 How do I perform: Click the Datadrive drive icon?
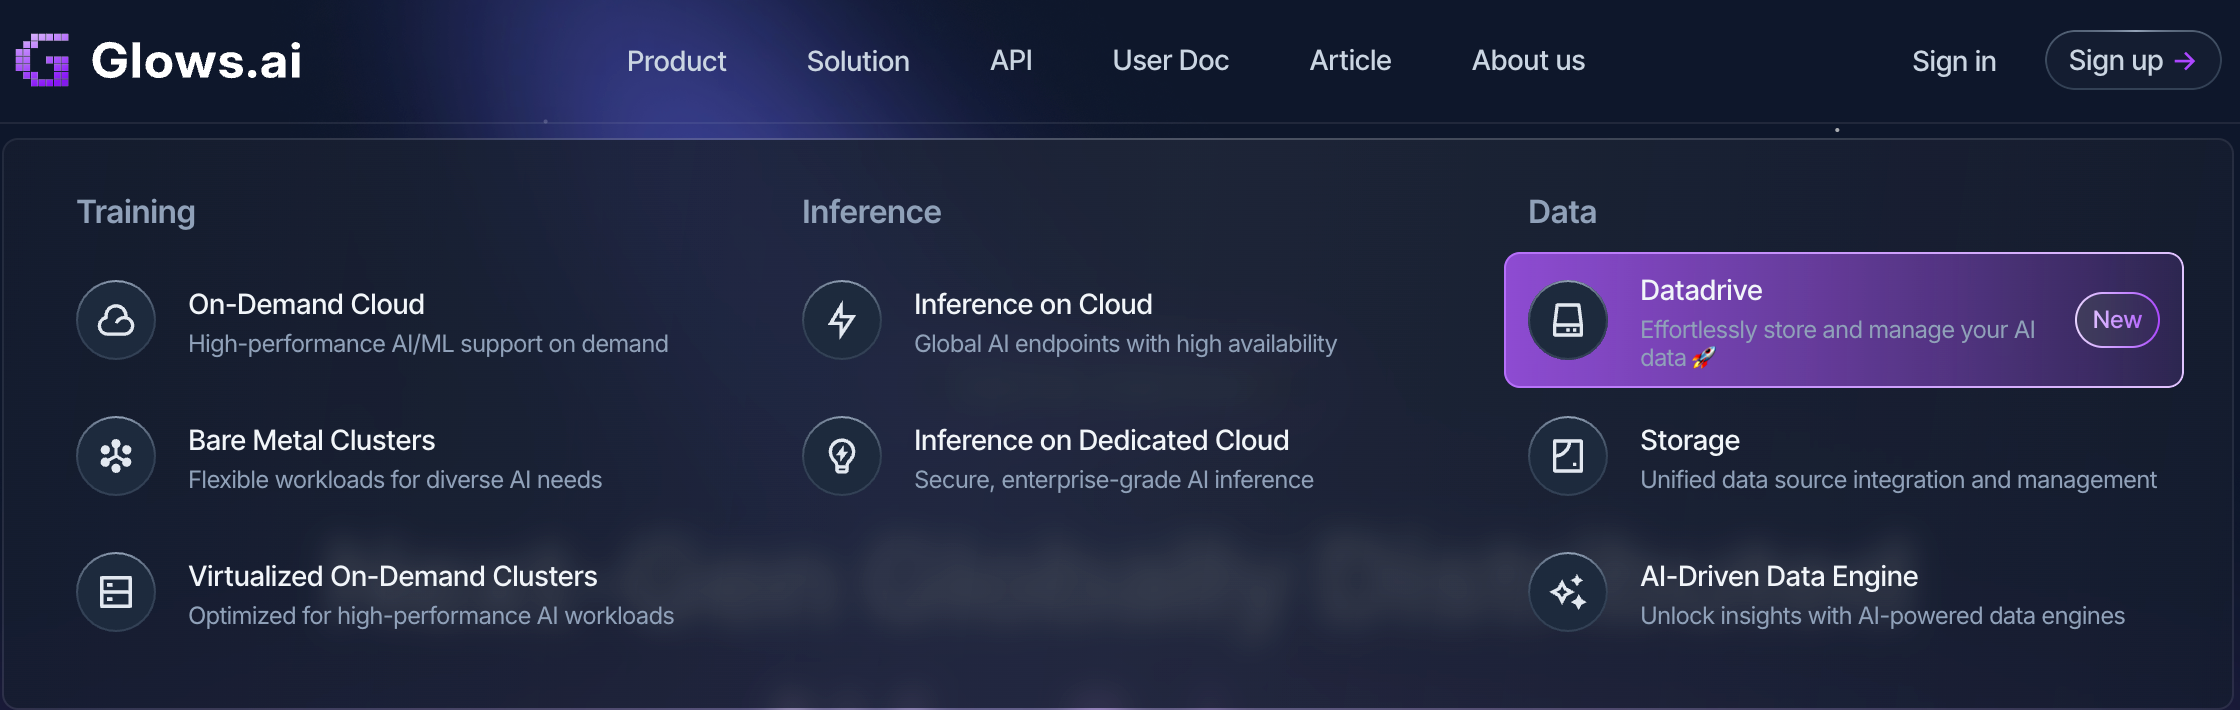pyautogui.click(x=1567, y=320)
